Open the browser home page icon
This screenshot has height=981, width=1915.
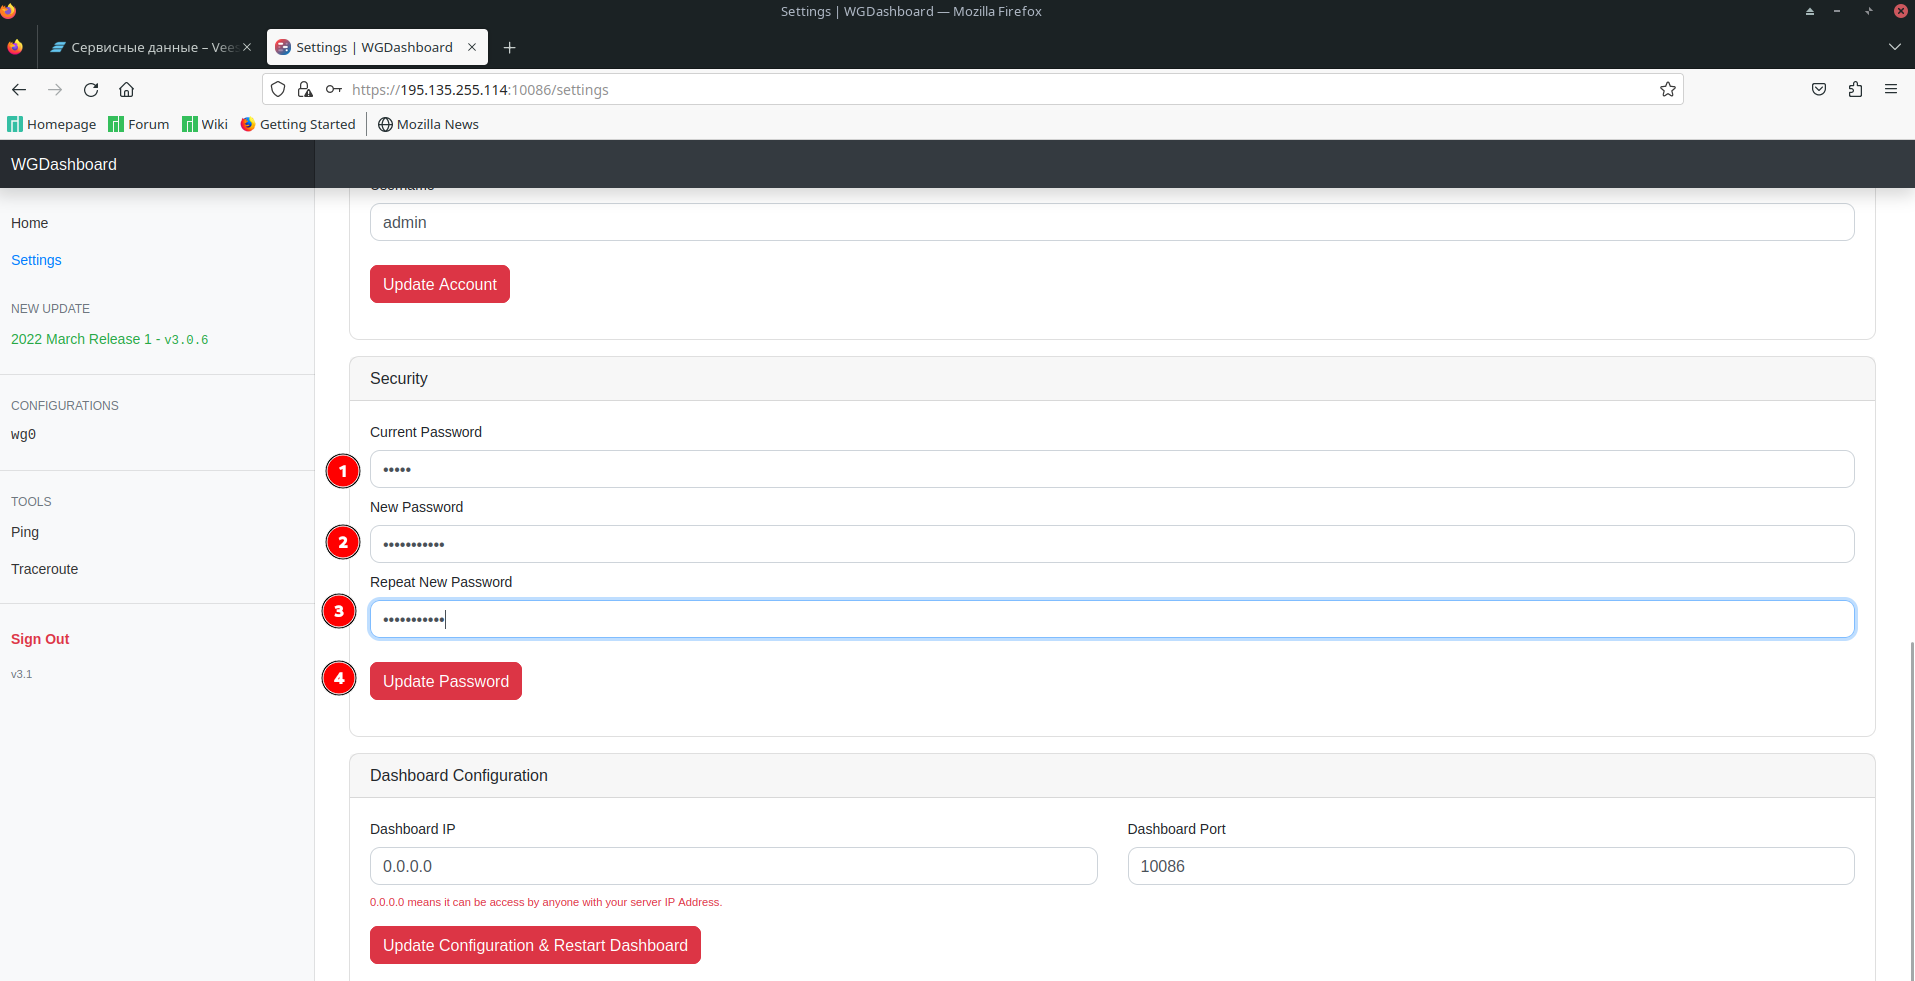[x=127, y=90]
